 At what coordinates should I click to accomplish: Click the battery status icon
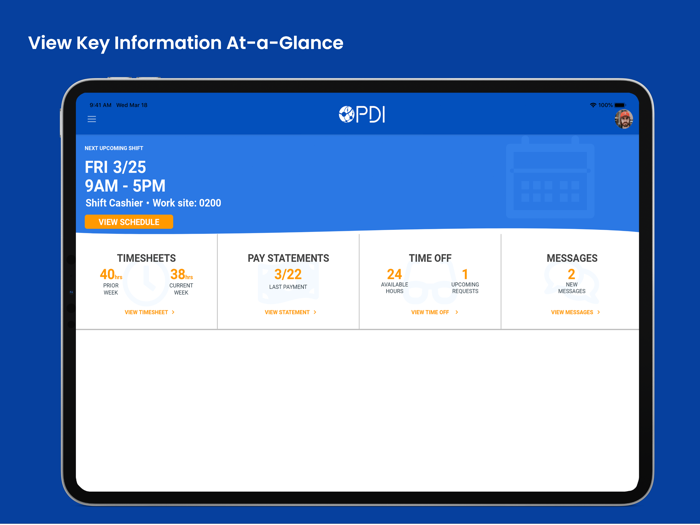[x=620, y=105]
